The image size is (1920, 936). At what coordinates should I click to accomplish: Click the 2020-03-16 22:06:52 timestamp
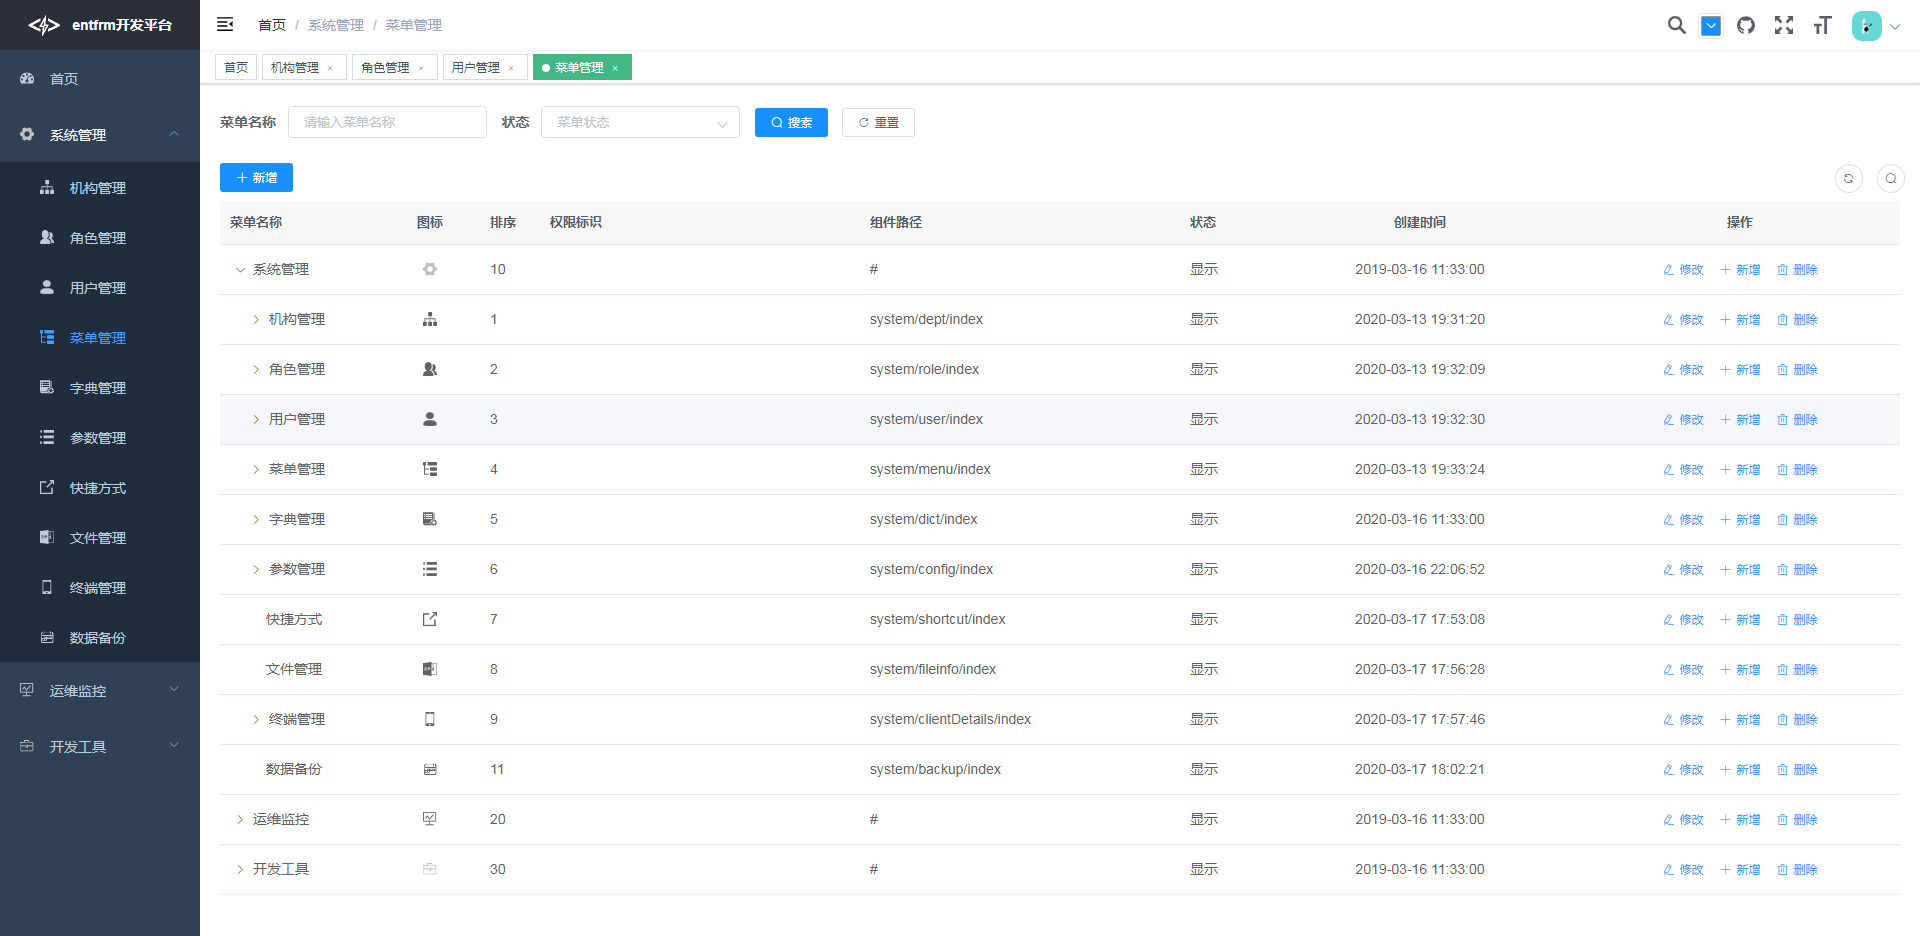click(x=1420, y=569)
